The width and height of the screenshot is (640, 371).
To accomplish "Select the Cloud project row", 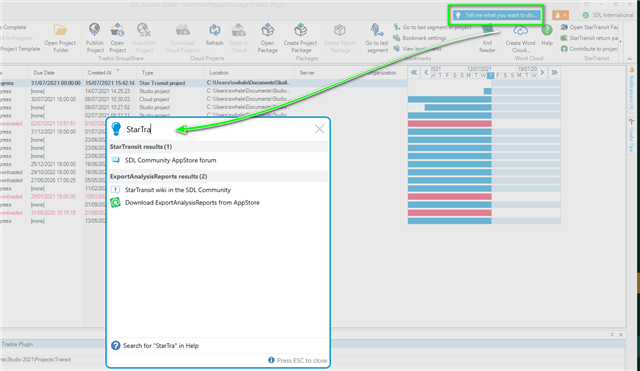I will tap(204, 99).
